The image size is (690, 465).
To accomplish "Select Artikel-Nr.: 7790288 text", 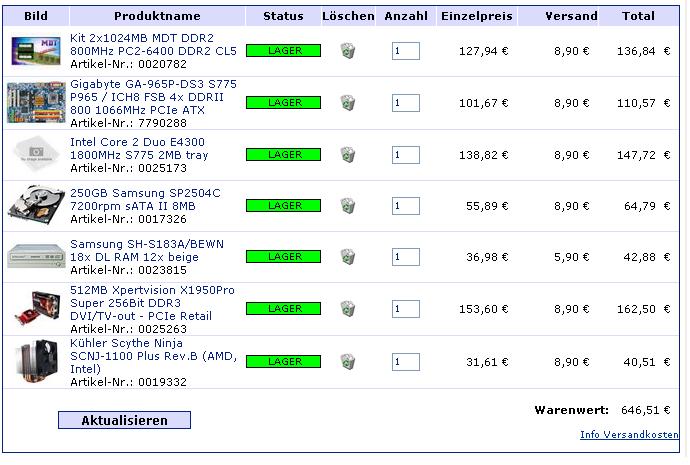I will [x=128, y=123].
